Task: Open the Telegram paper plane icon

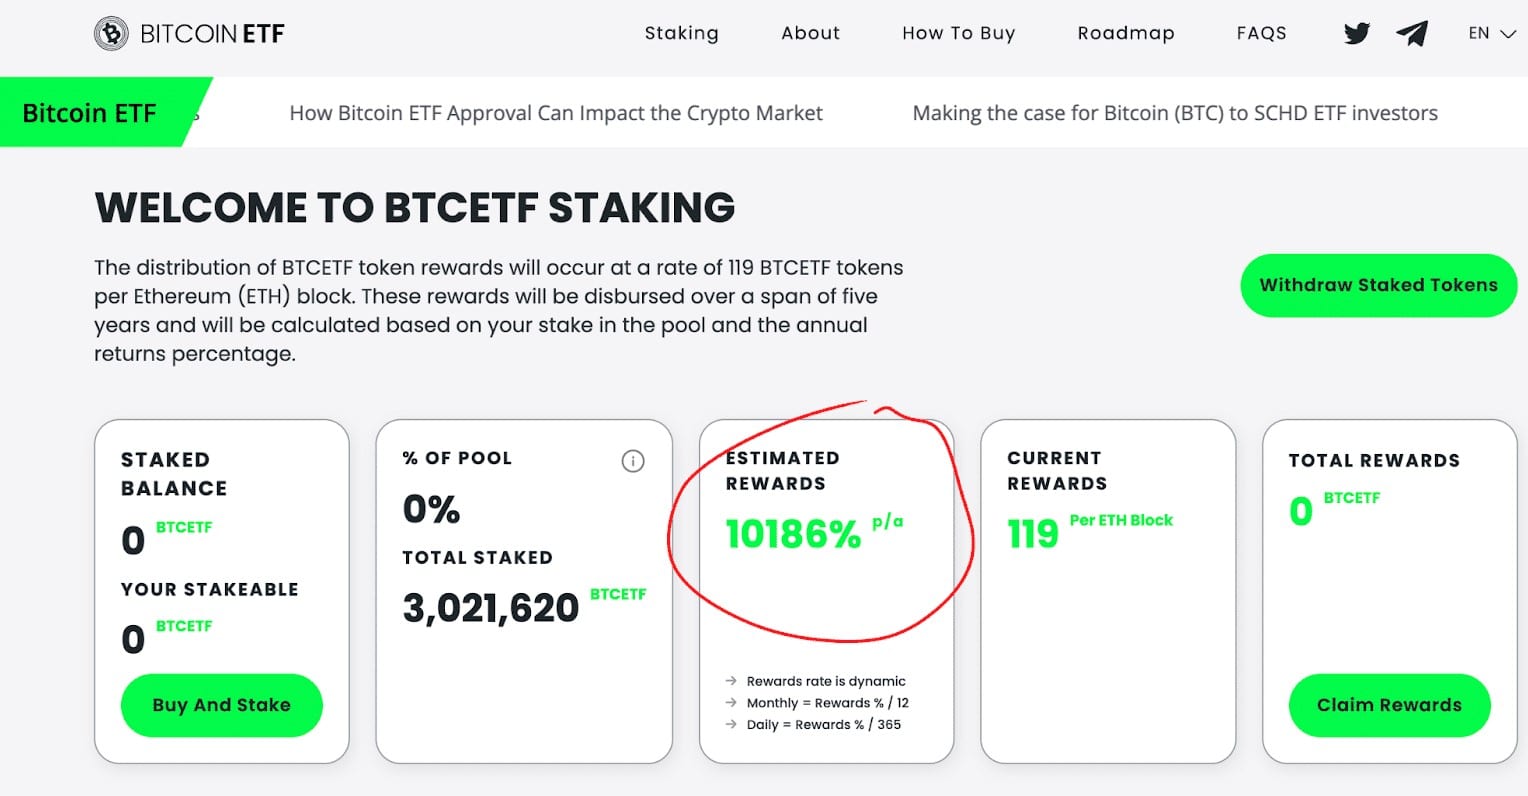Action: tap(1412, 34)
